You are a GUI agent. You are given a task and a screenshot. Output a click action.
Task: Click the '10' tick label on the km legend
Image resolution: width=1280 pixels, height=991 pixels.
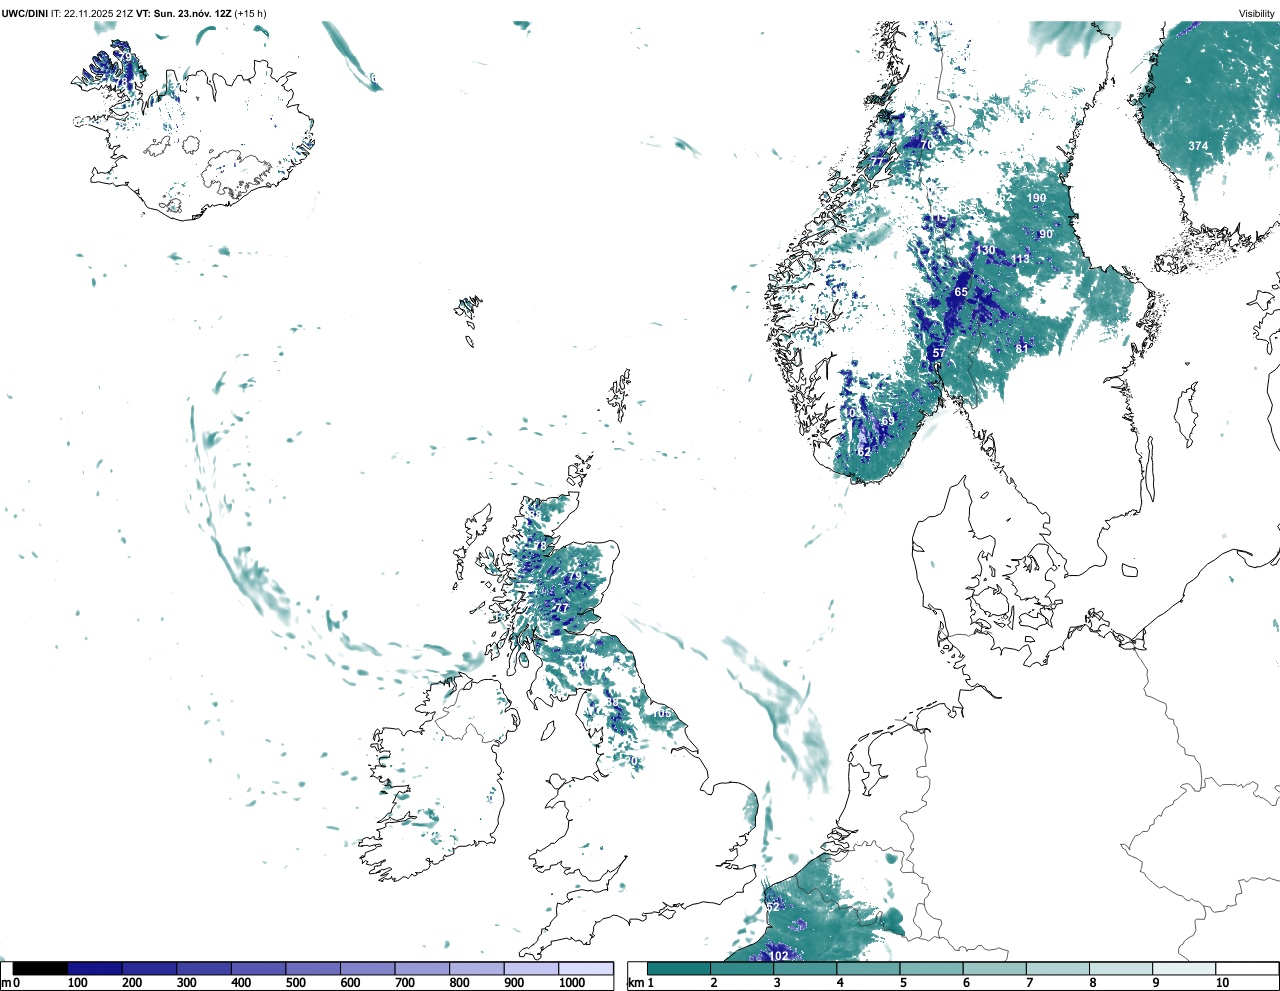point(1223,983)
